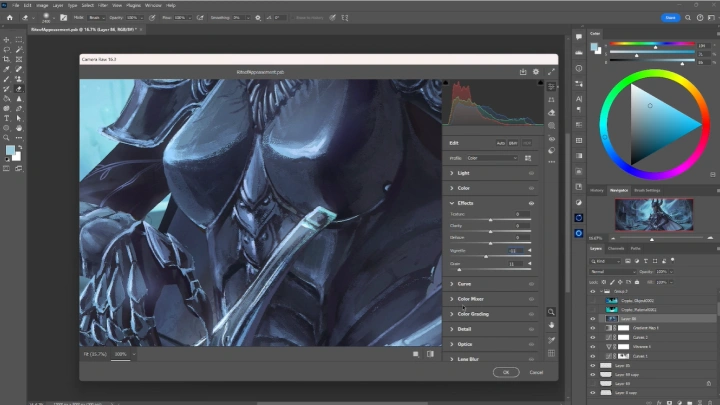This screenshot has width=720, height=405.
Task: Collapse Group 2 in Layers panel
Action: (x=601, y=292)
